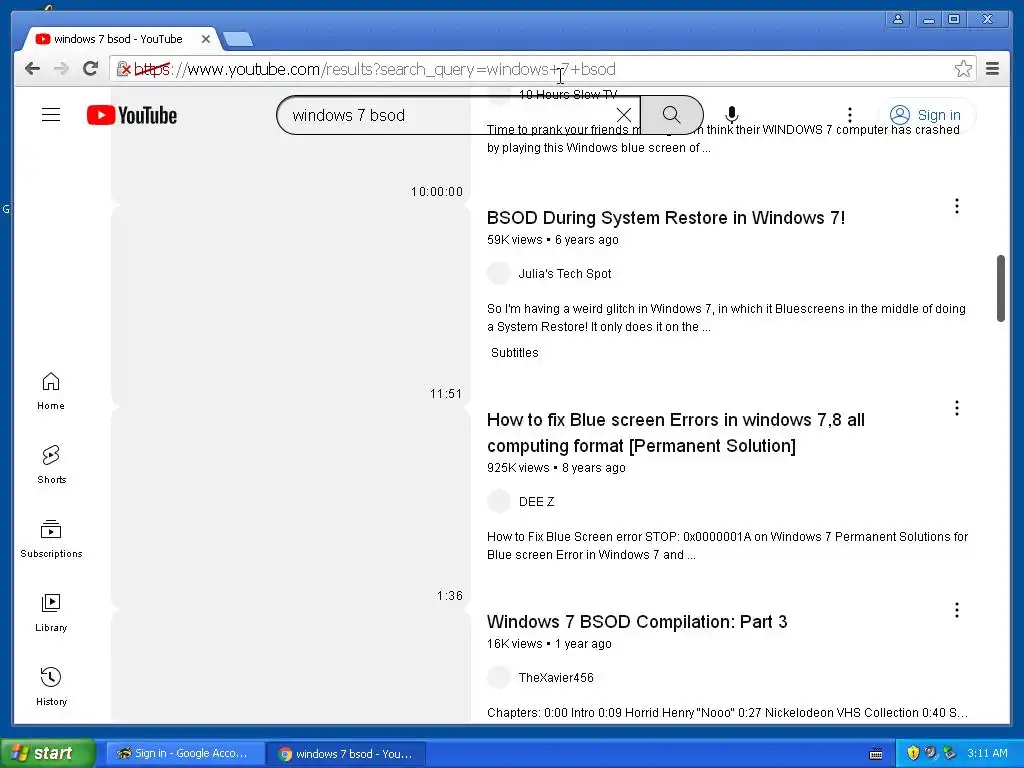
Task: Open Subscriptions in sidebar
Action: pyautogui.click(x=51, y=539)
